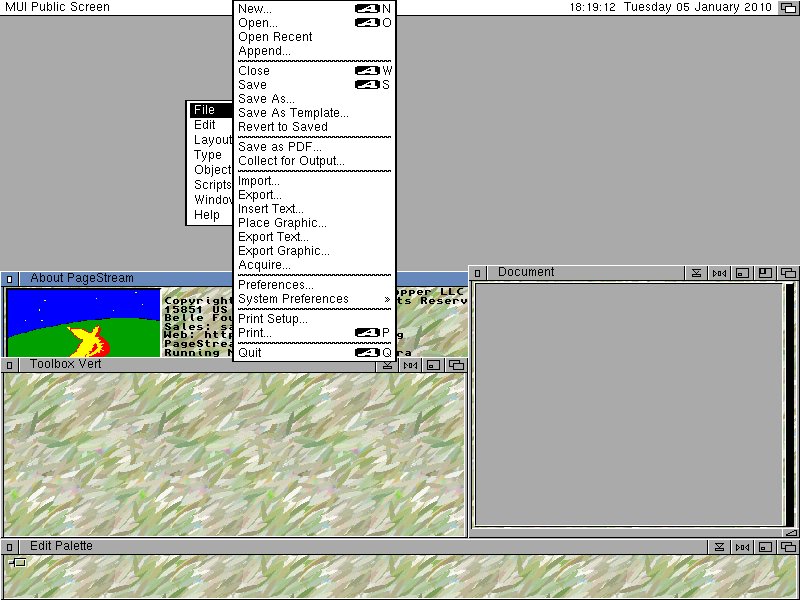Click Quit in the File menu
This screenshot has width=800, height=600.
point(250,353)
